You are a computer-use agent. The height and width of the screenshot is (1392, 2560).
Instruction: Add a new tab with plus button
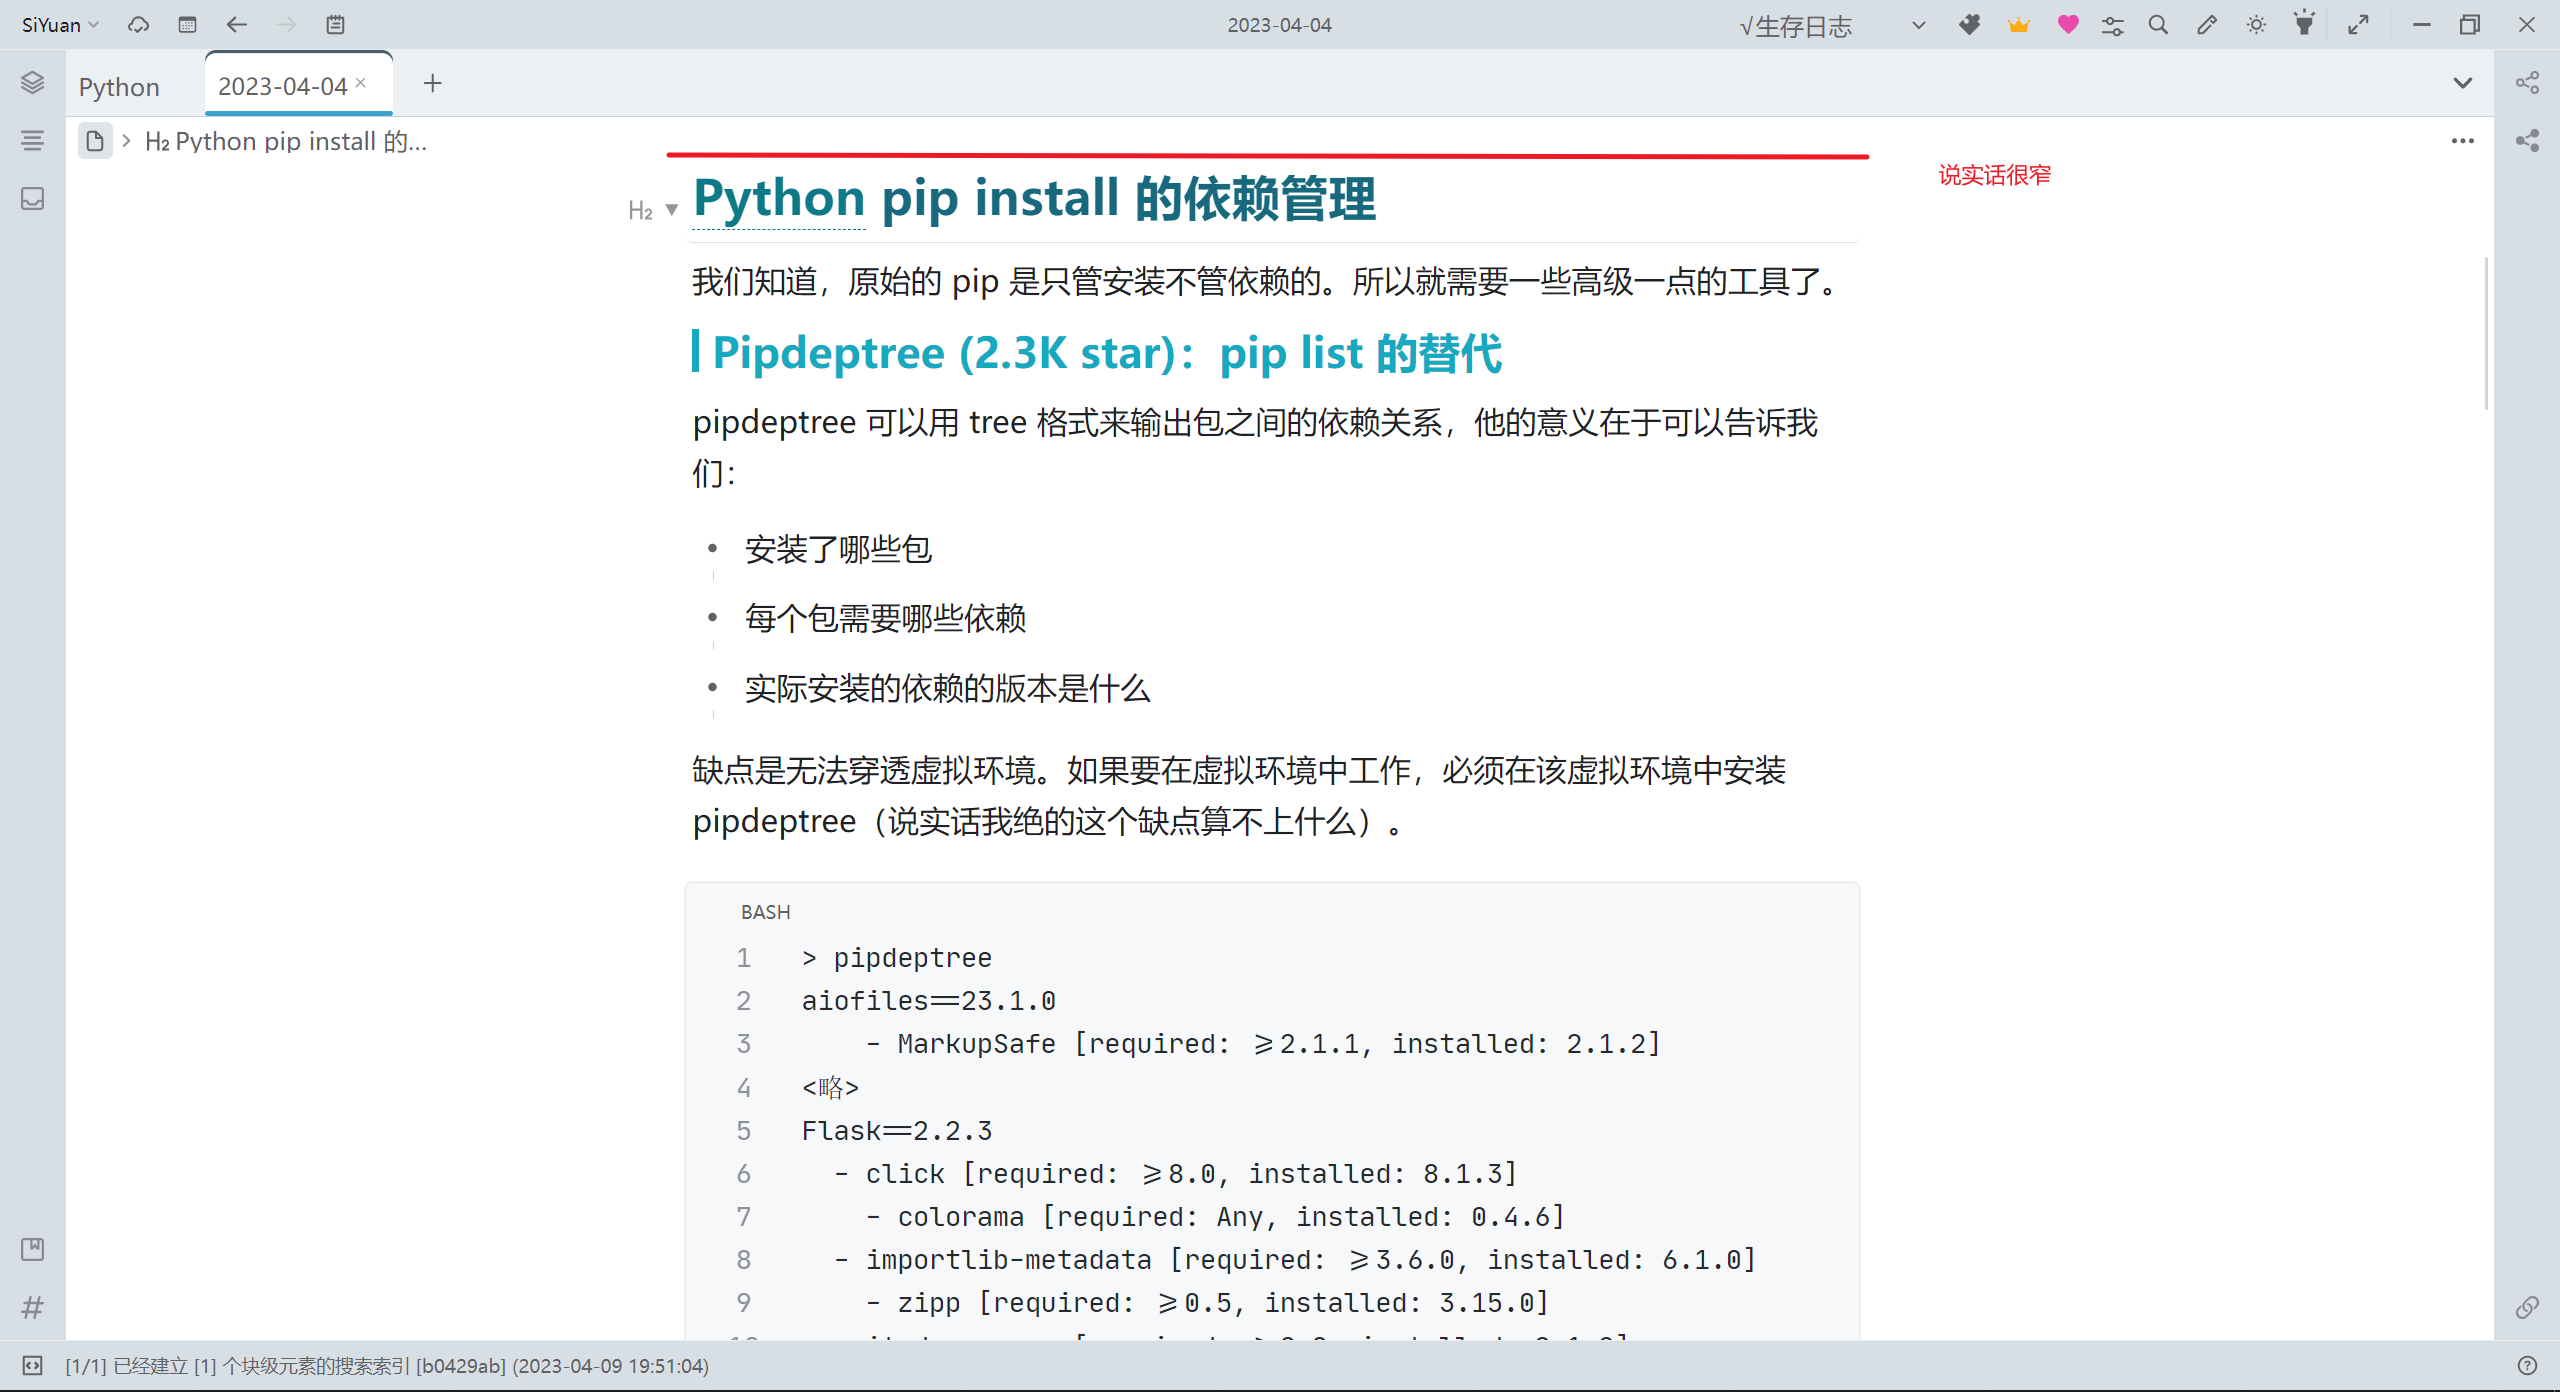coord(432,84)
